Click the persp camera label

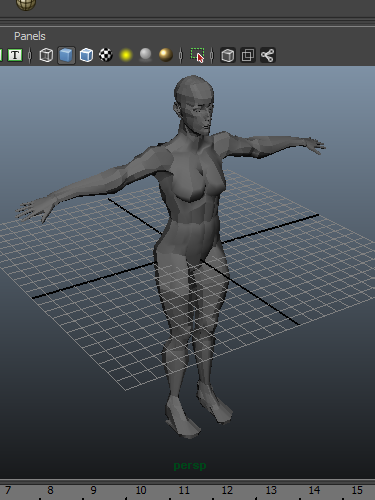coord(190,466)
